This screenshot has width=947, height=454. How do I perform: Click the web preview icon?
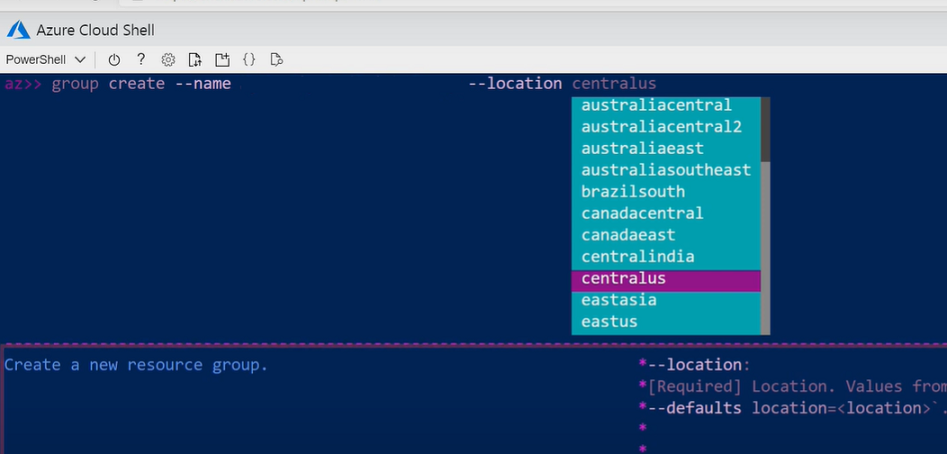pos(277,59)
